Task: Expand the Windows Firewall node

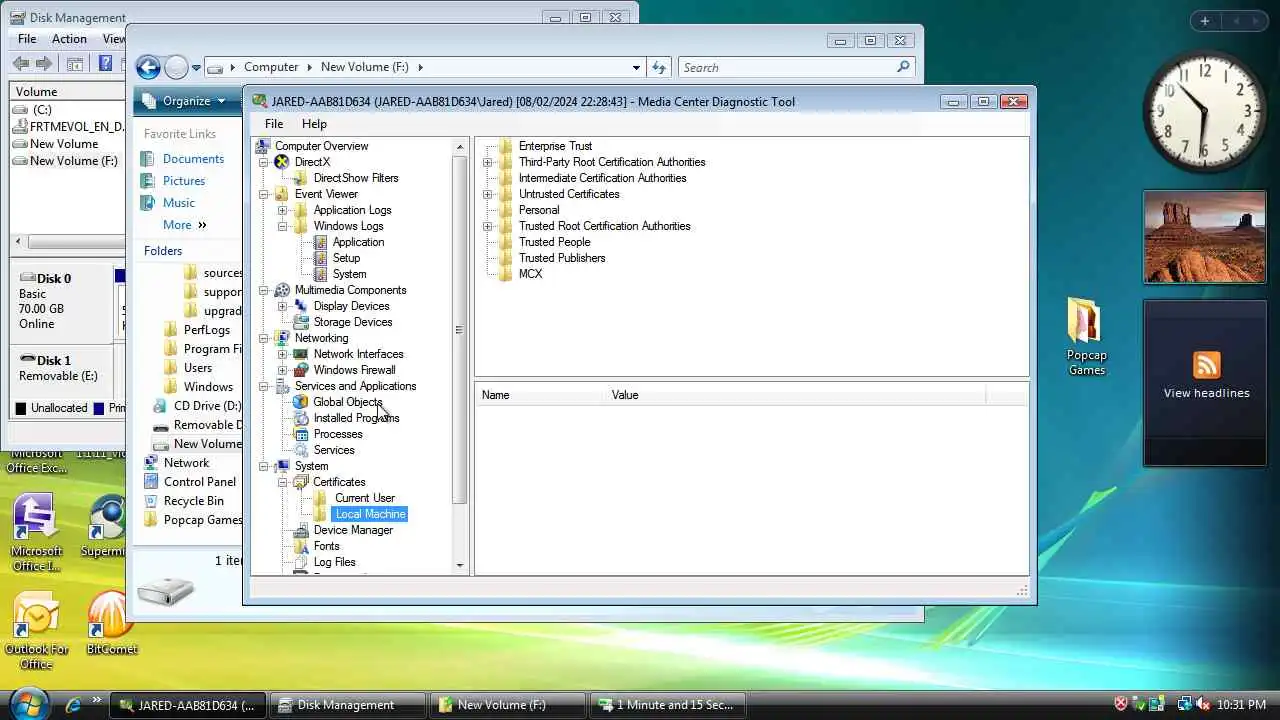Action: tap(283, 370)
